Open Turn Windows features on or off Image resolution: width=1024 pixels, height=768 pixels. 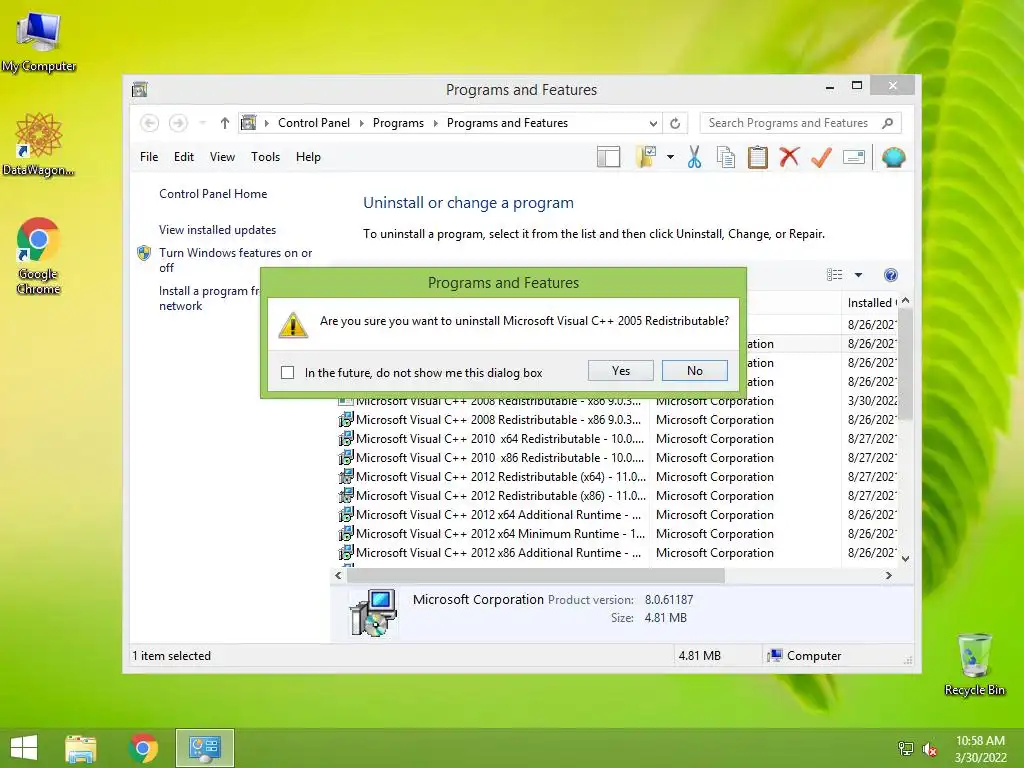pyautogui.click(x=236, y=260)
